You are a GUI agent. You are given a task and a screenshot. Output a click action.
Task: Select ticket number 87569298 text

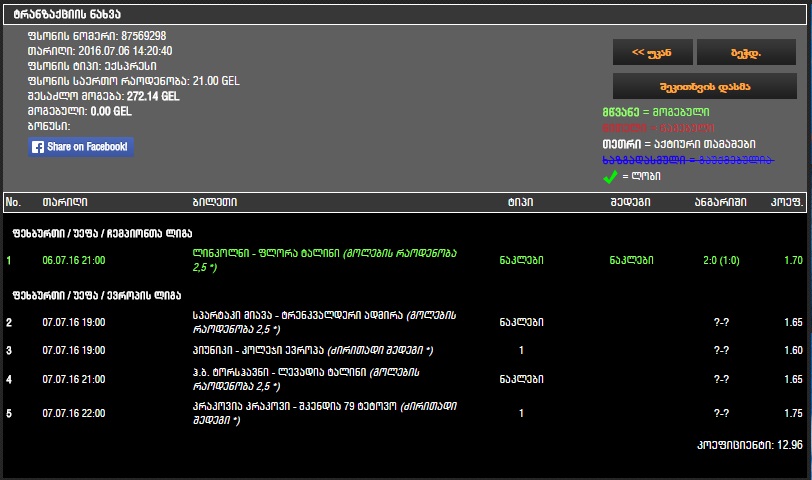coord(143,36)
